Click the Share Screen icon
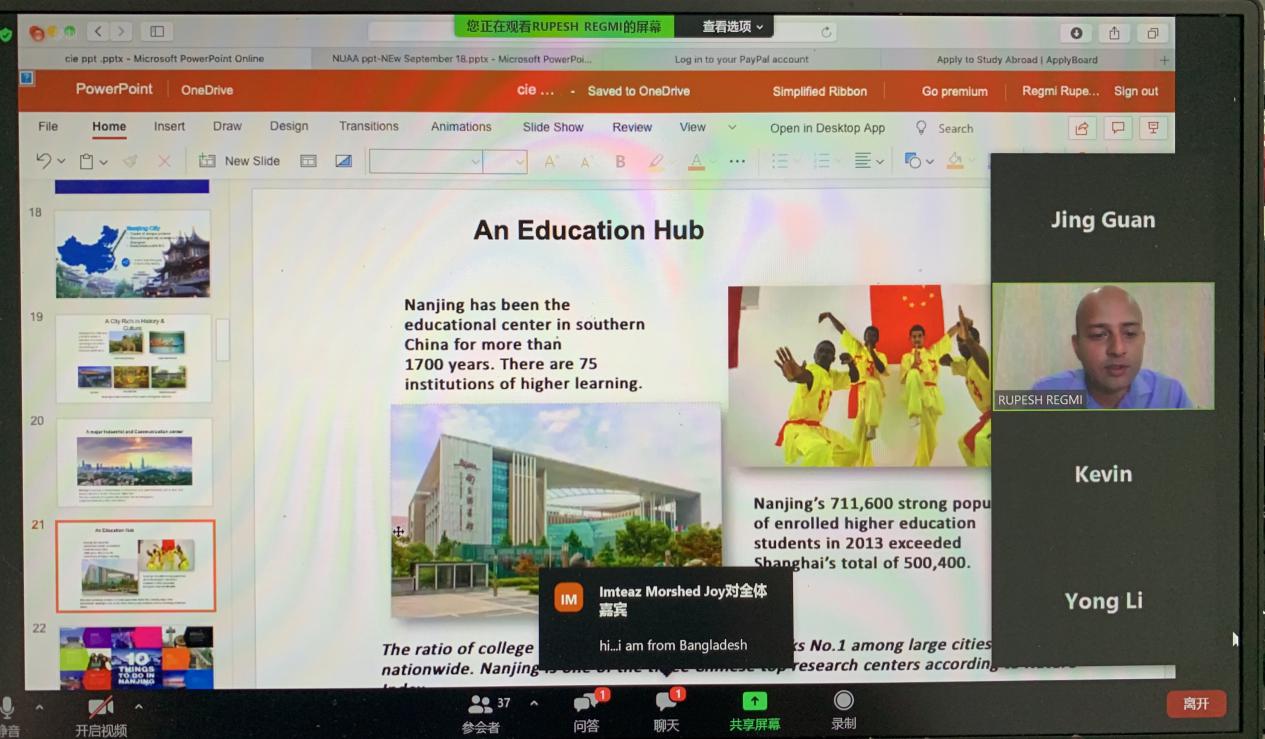Screen dimensions: 1265x739 coord(754,702)
